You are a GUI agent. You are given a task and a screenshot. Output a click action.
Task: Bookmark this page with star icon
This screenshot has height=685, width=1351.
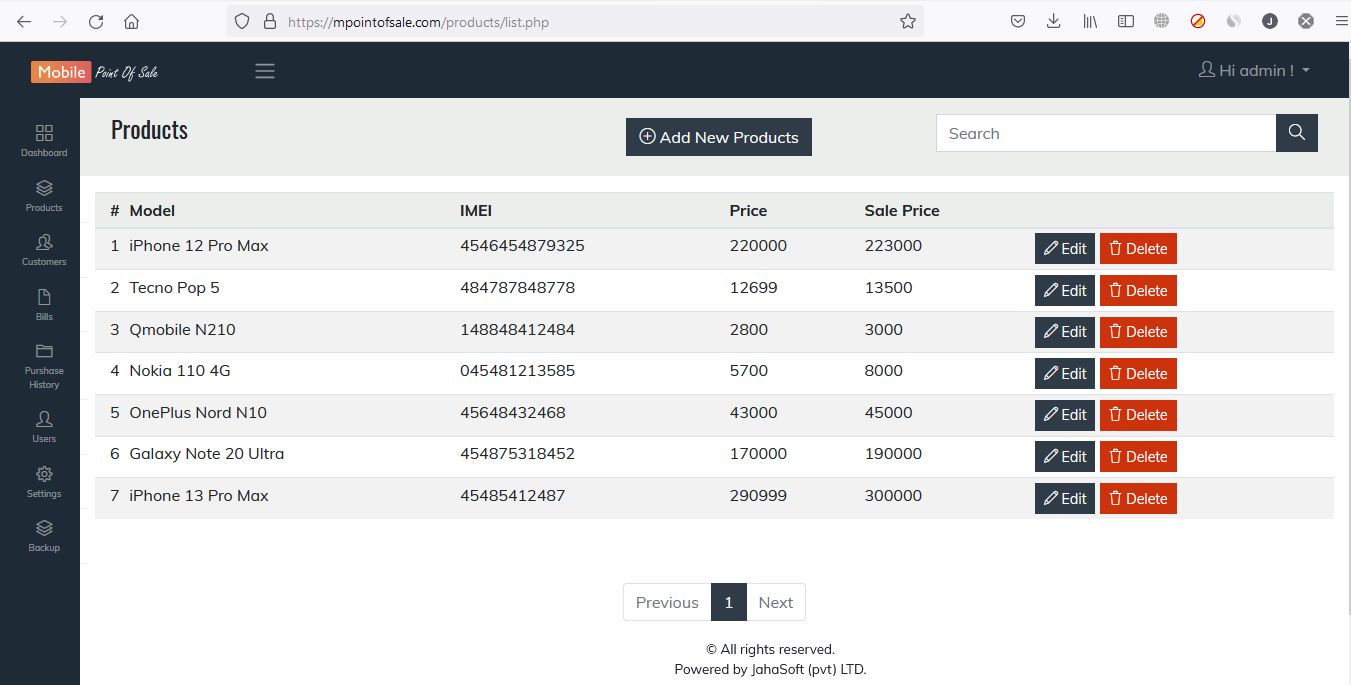click(x=907, y=21)
